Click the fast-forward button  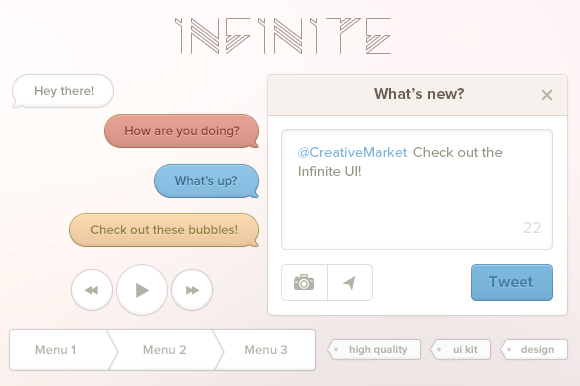pos(192,290)
